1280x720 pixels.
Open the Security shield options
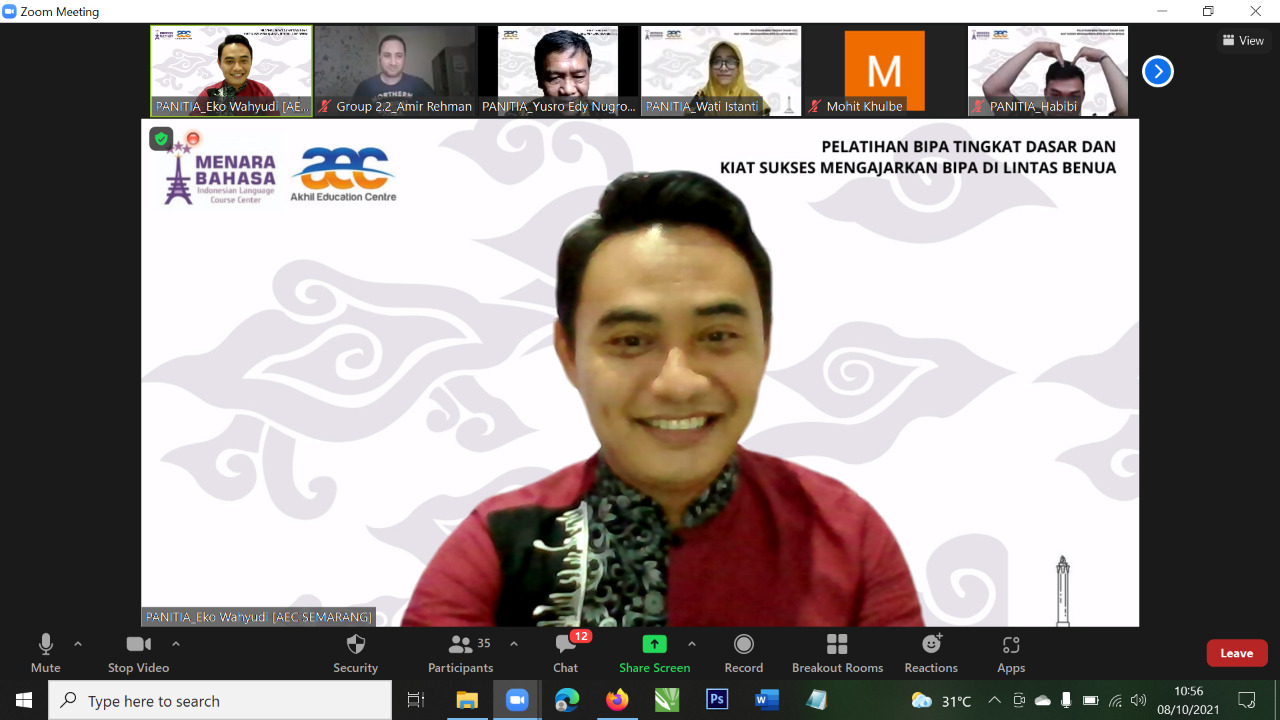[x=355, y=653]
